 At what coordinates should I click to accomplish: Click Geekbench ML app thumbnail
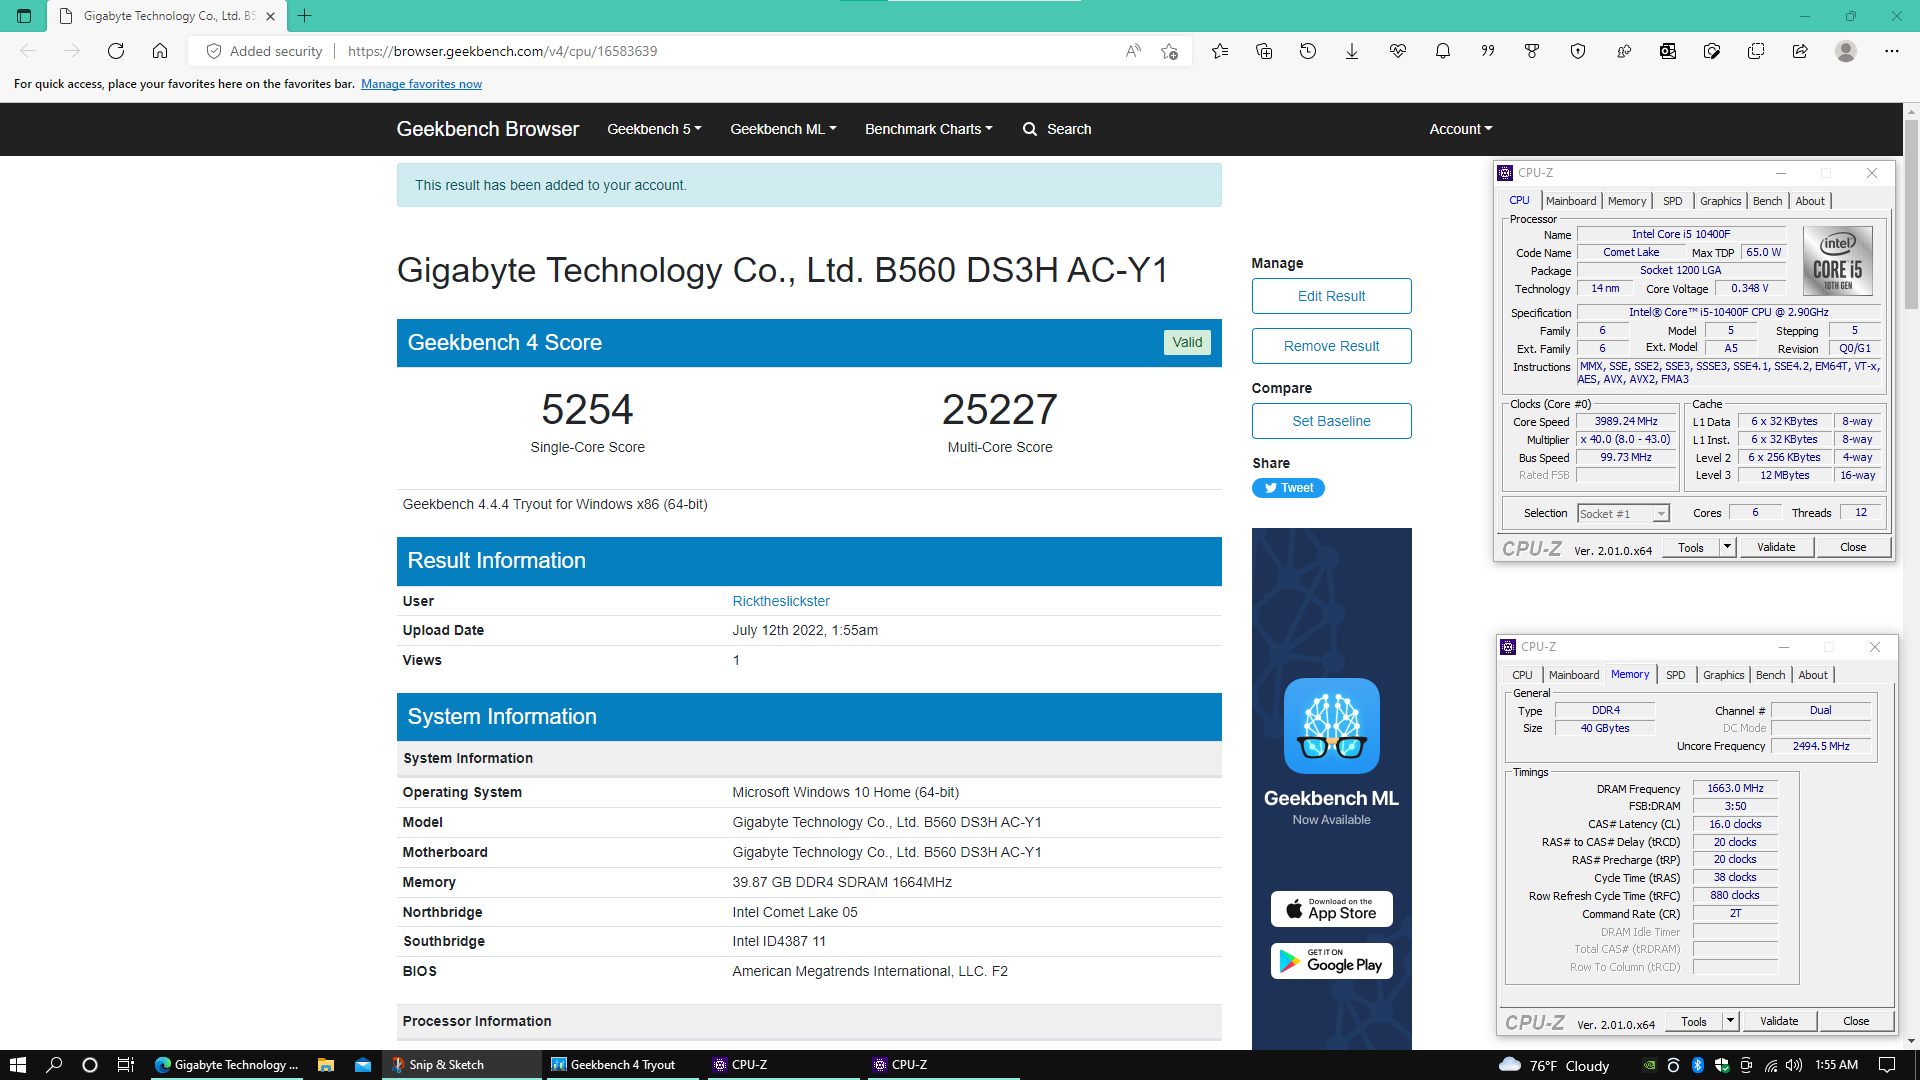(x=1331, y=726)
